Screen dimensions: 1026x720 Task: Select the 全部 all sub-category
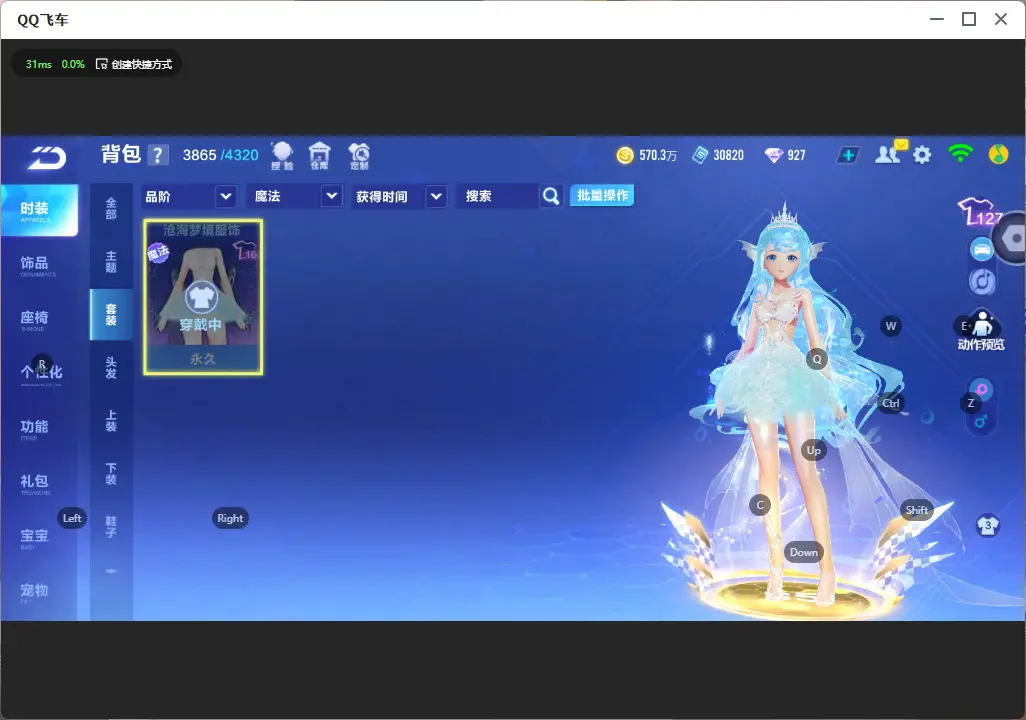pos(111,209)
